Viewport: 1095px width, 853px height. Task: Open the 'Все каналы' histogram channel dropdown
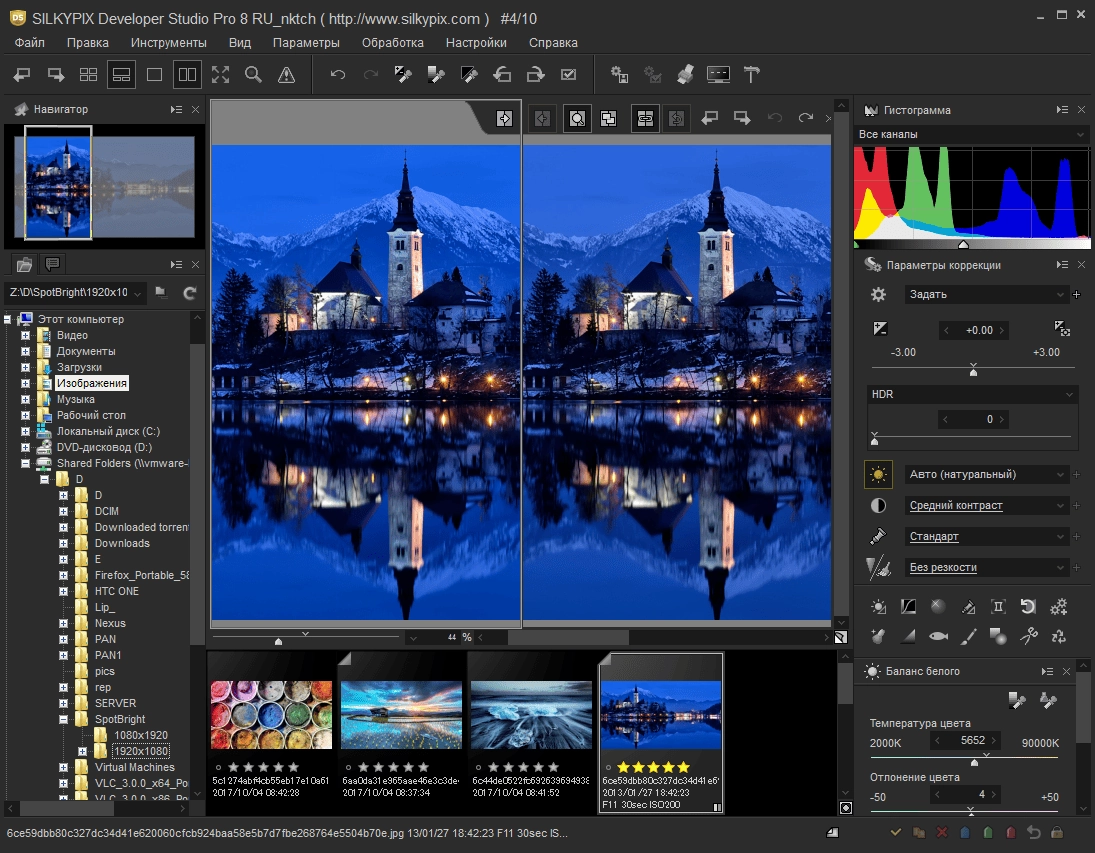[x=971, y=134]
